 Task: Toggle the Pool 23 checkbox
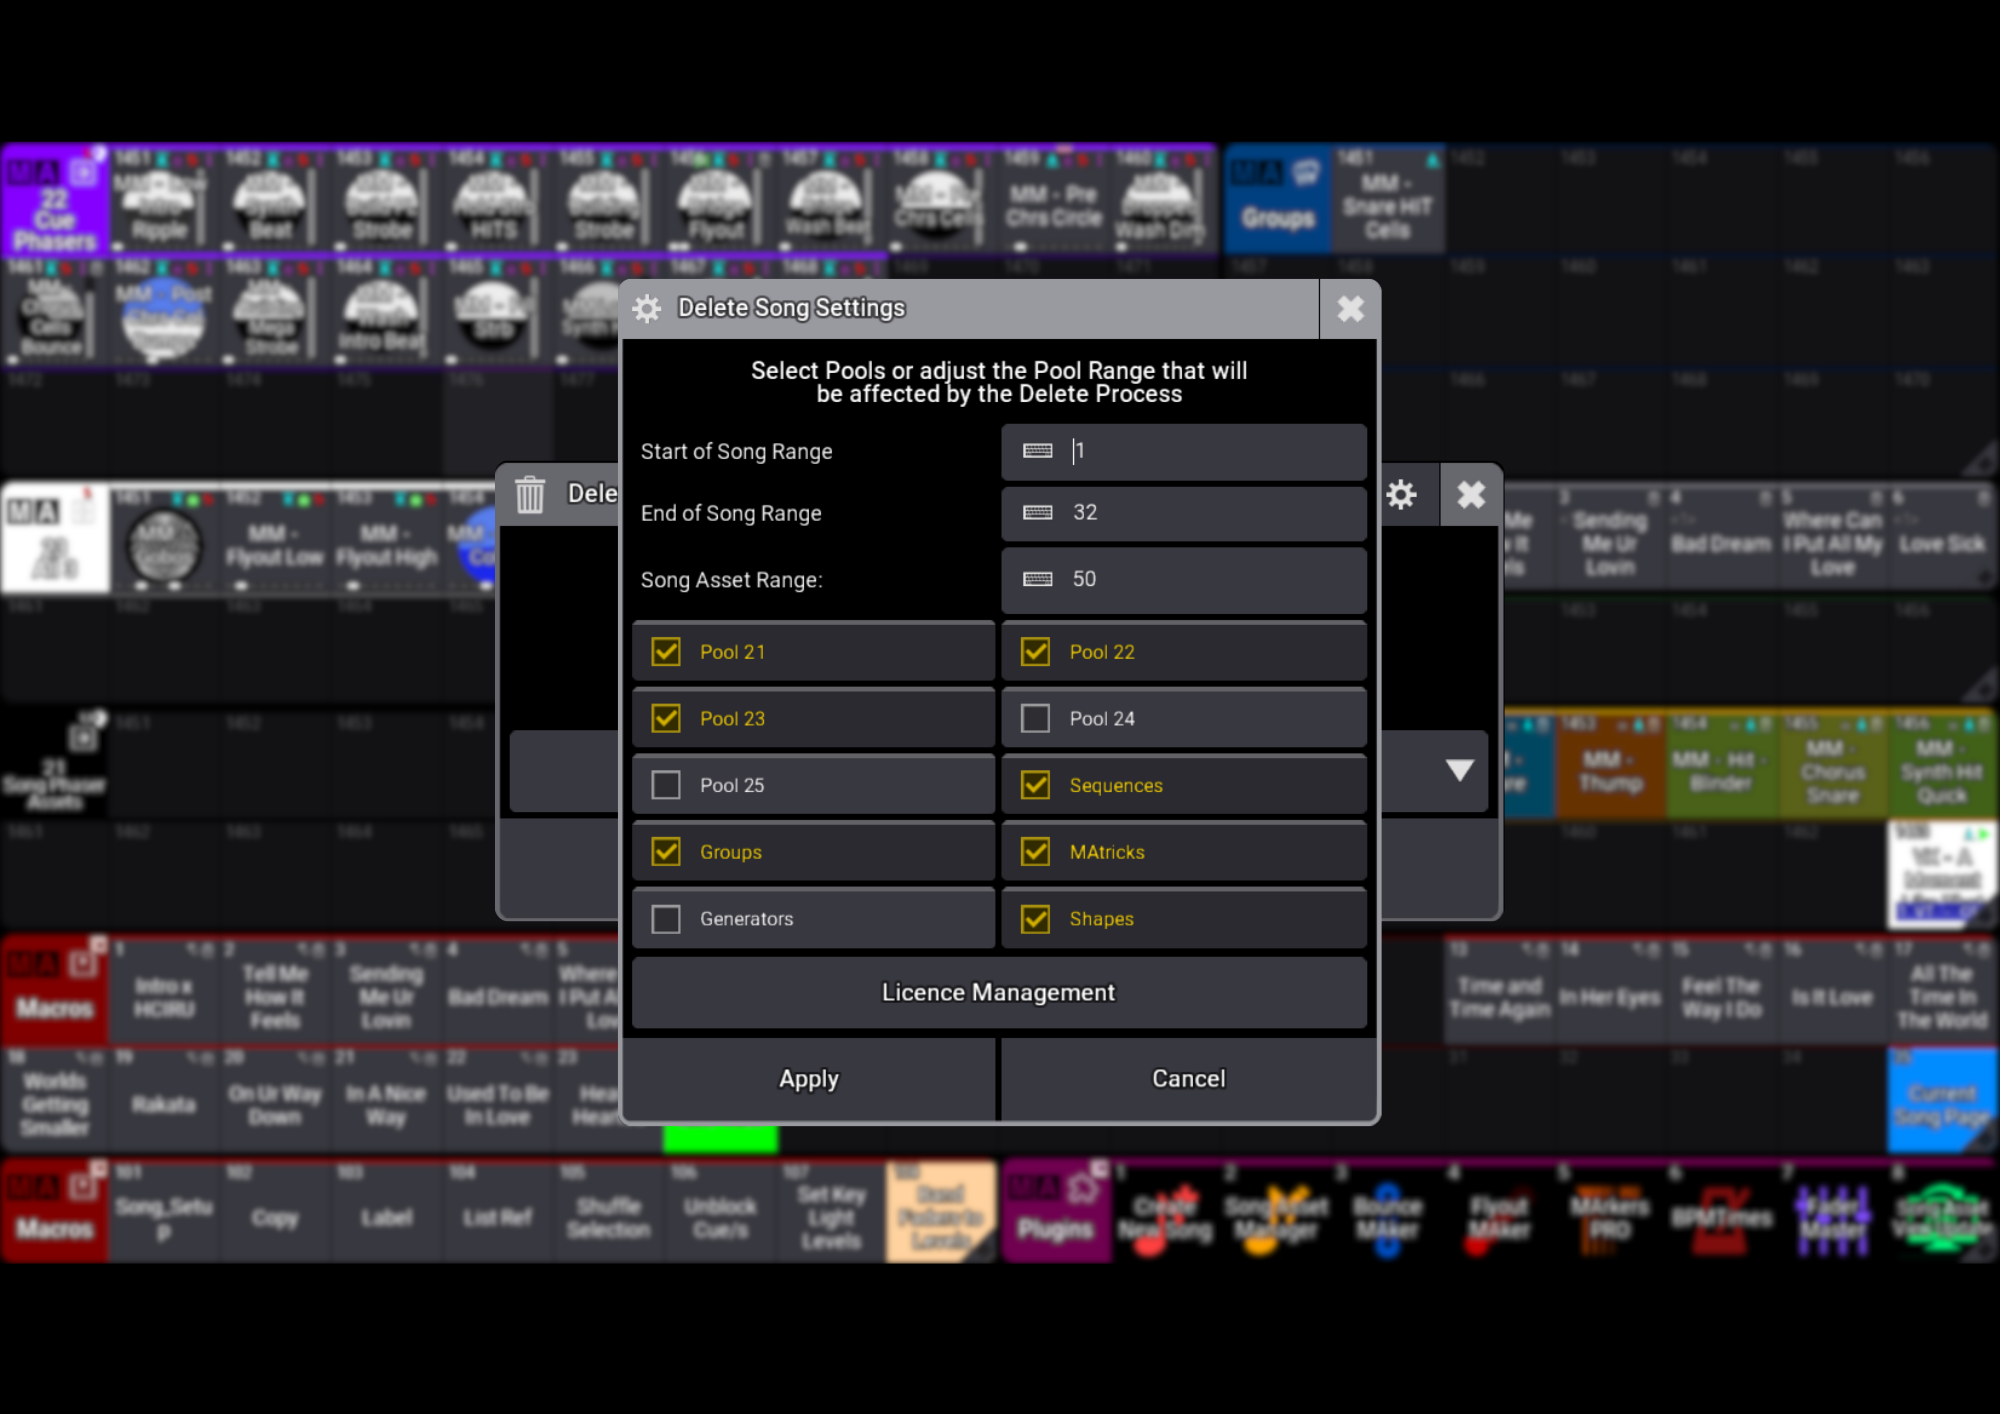tap(666, 718)
